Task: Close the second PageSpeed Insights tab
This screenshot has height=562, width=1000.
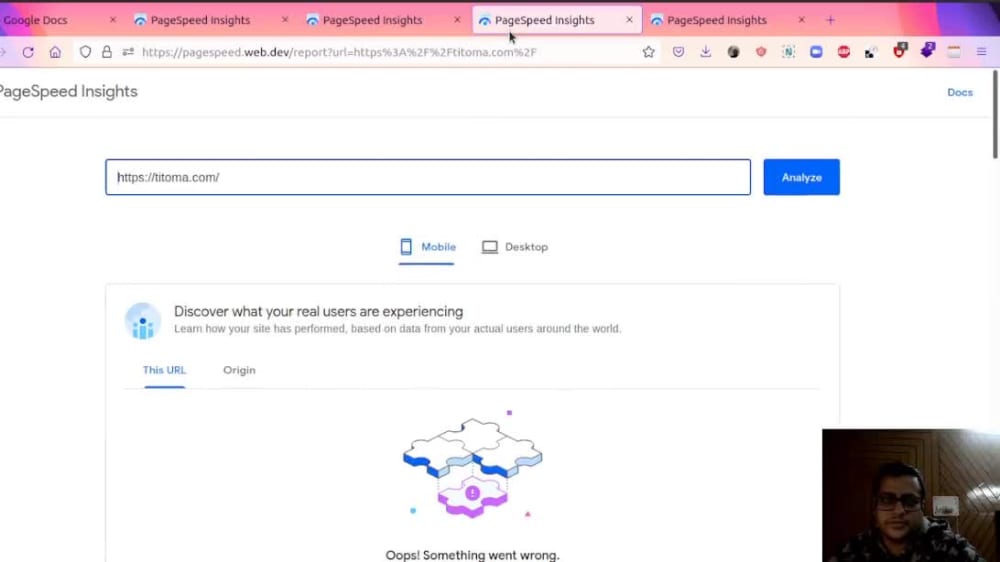Action: 457,20
